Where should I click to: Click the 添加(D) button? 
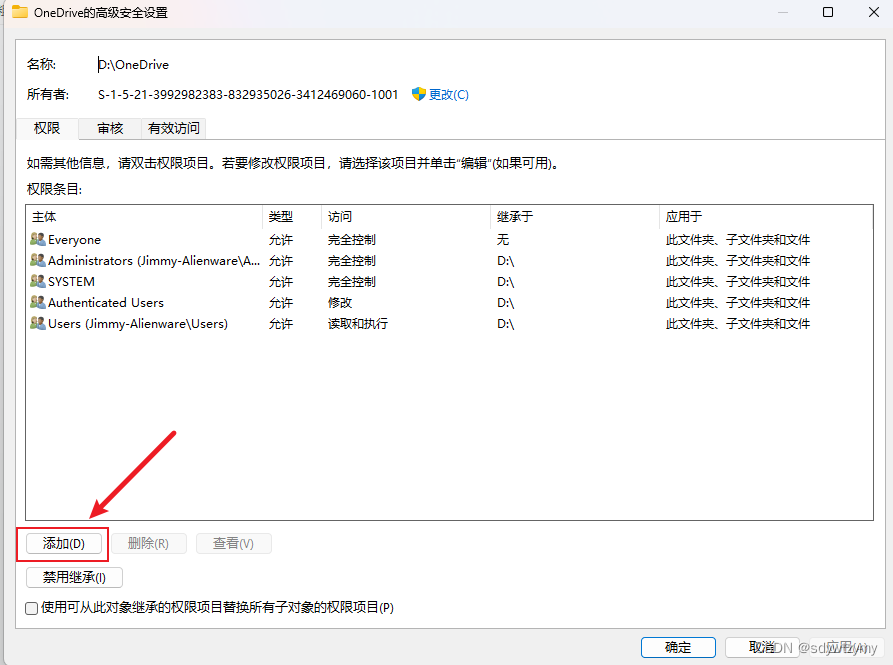pos(64,543)
